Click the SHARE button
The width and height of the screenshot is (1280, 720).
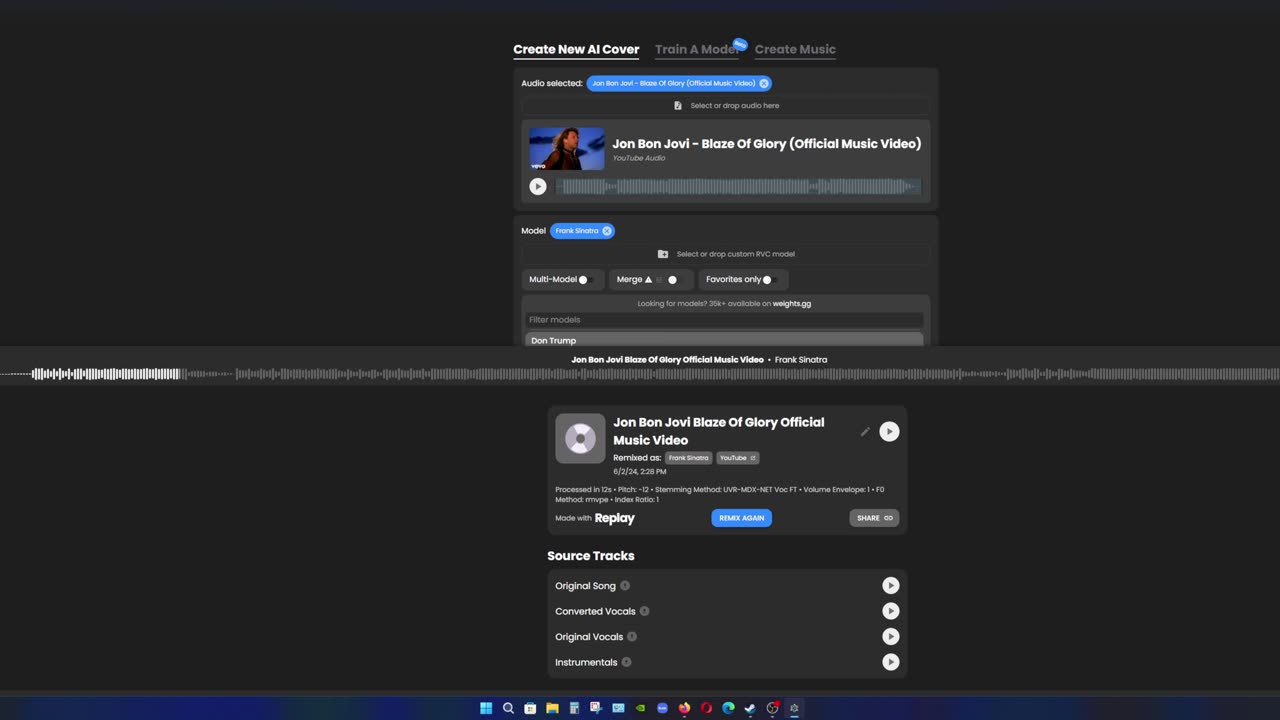(874, 518)
